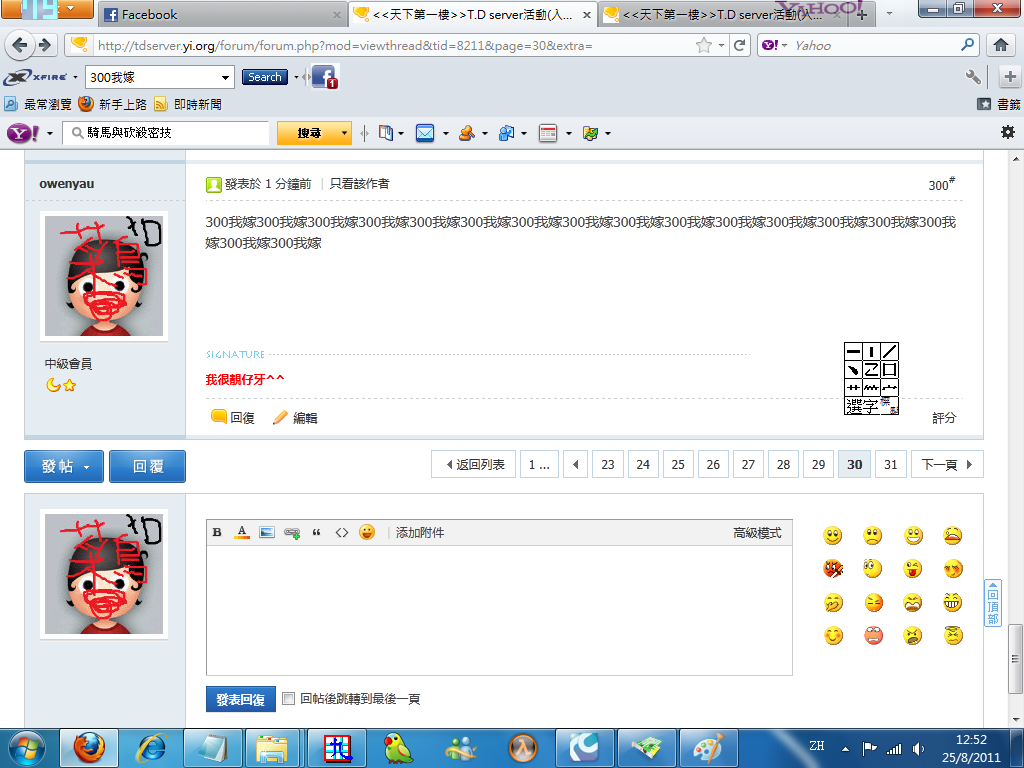The width and height of the screenshot is (1024, 768).
Task: Click the volume icon in system tray
Action: (x=918, y=749)
